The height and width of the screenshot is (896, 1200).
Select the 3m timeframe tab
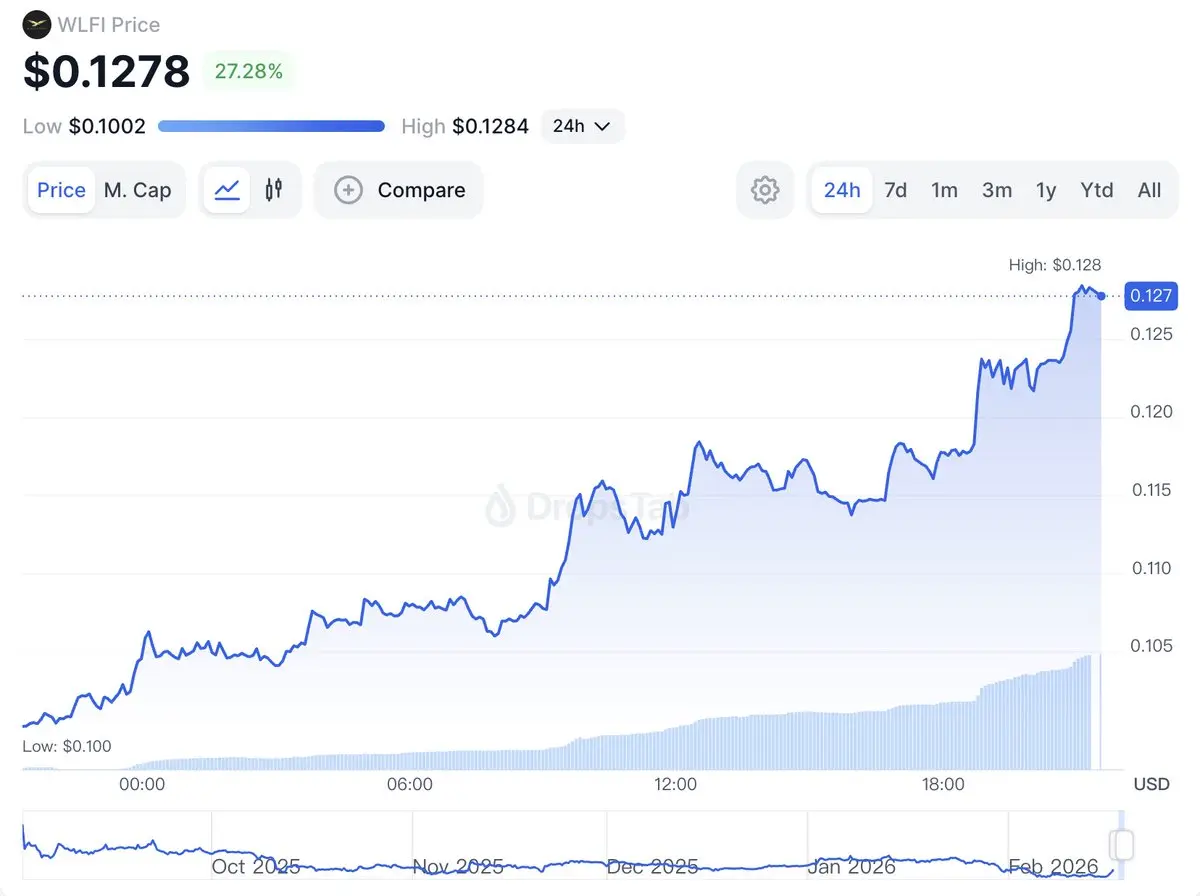point(997,190)
